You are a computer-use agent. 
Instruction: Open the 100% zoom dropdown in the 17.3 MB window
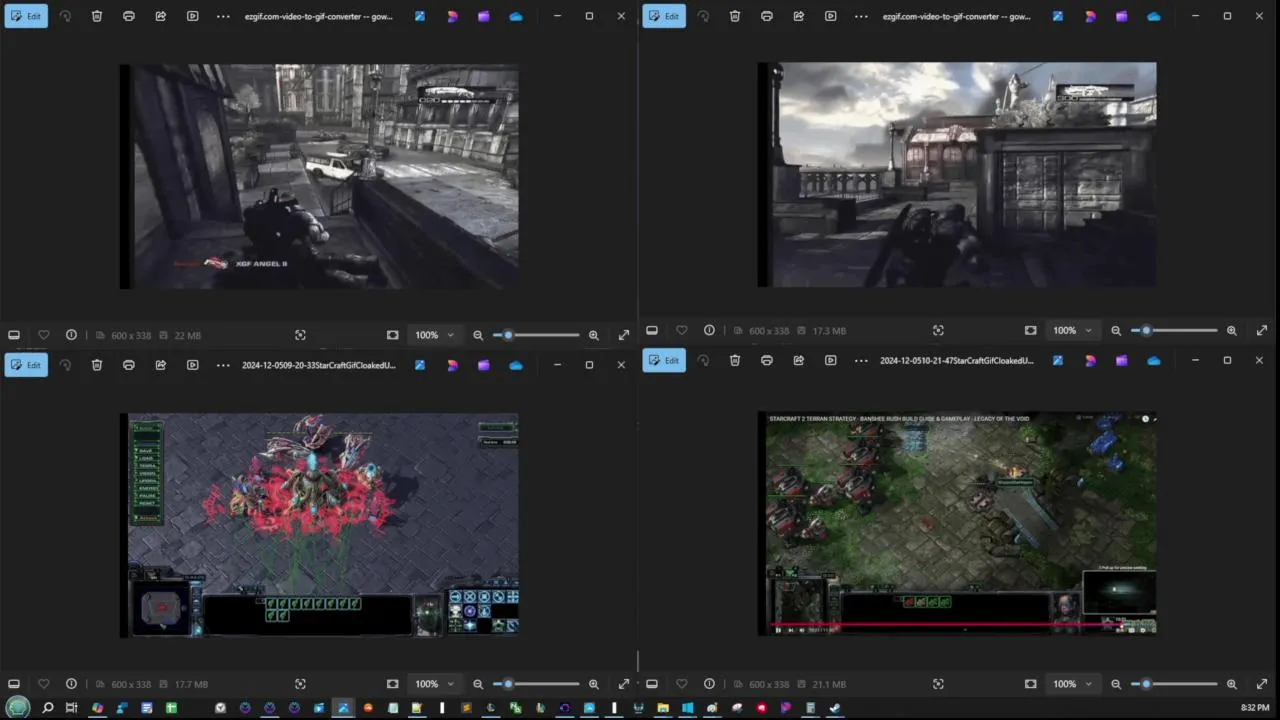coord(1072,330)
